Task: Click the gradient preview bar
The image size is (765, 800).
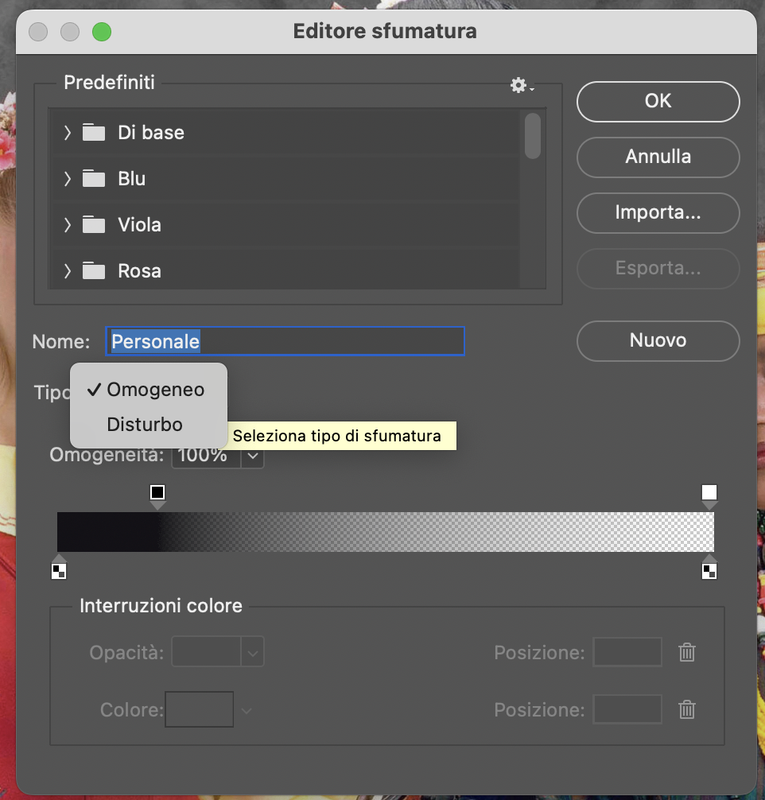Action: click(x=385, y=532)
